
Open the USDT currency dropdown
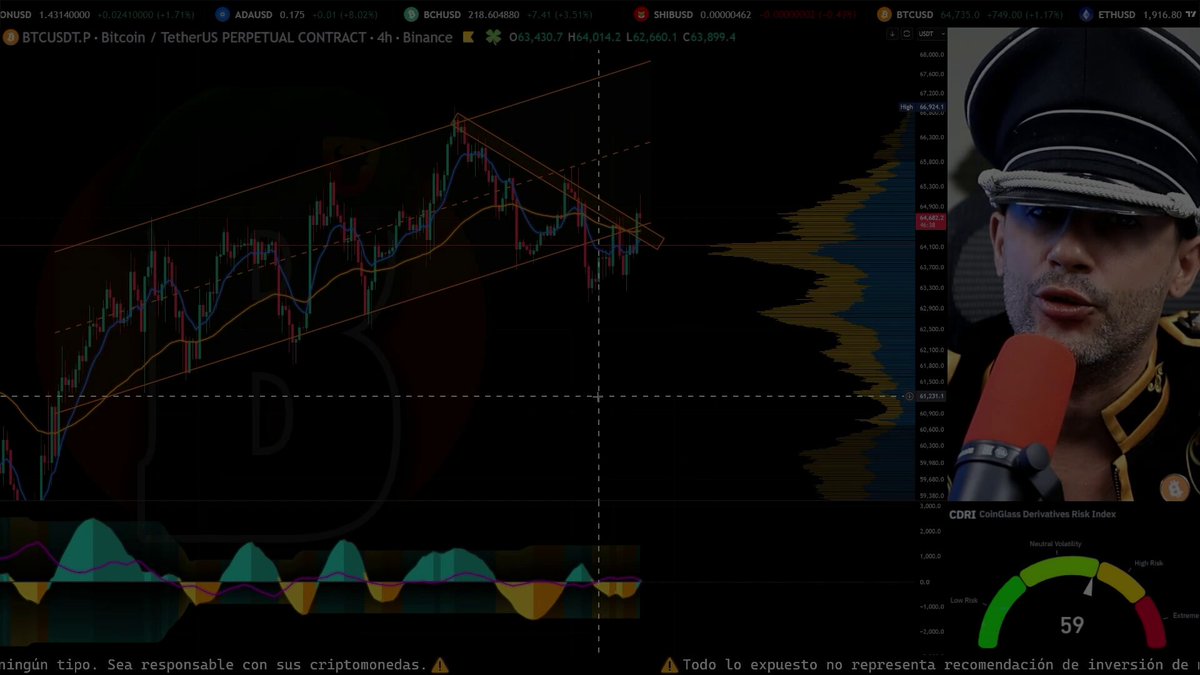931,34
